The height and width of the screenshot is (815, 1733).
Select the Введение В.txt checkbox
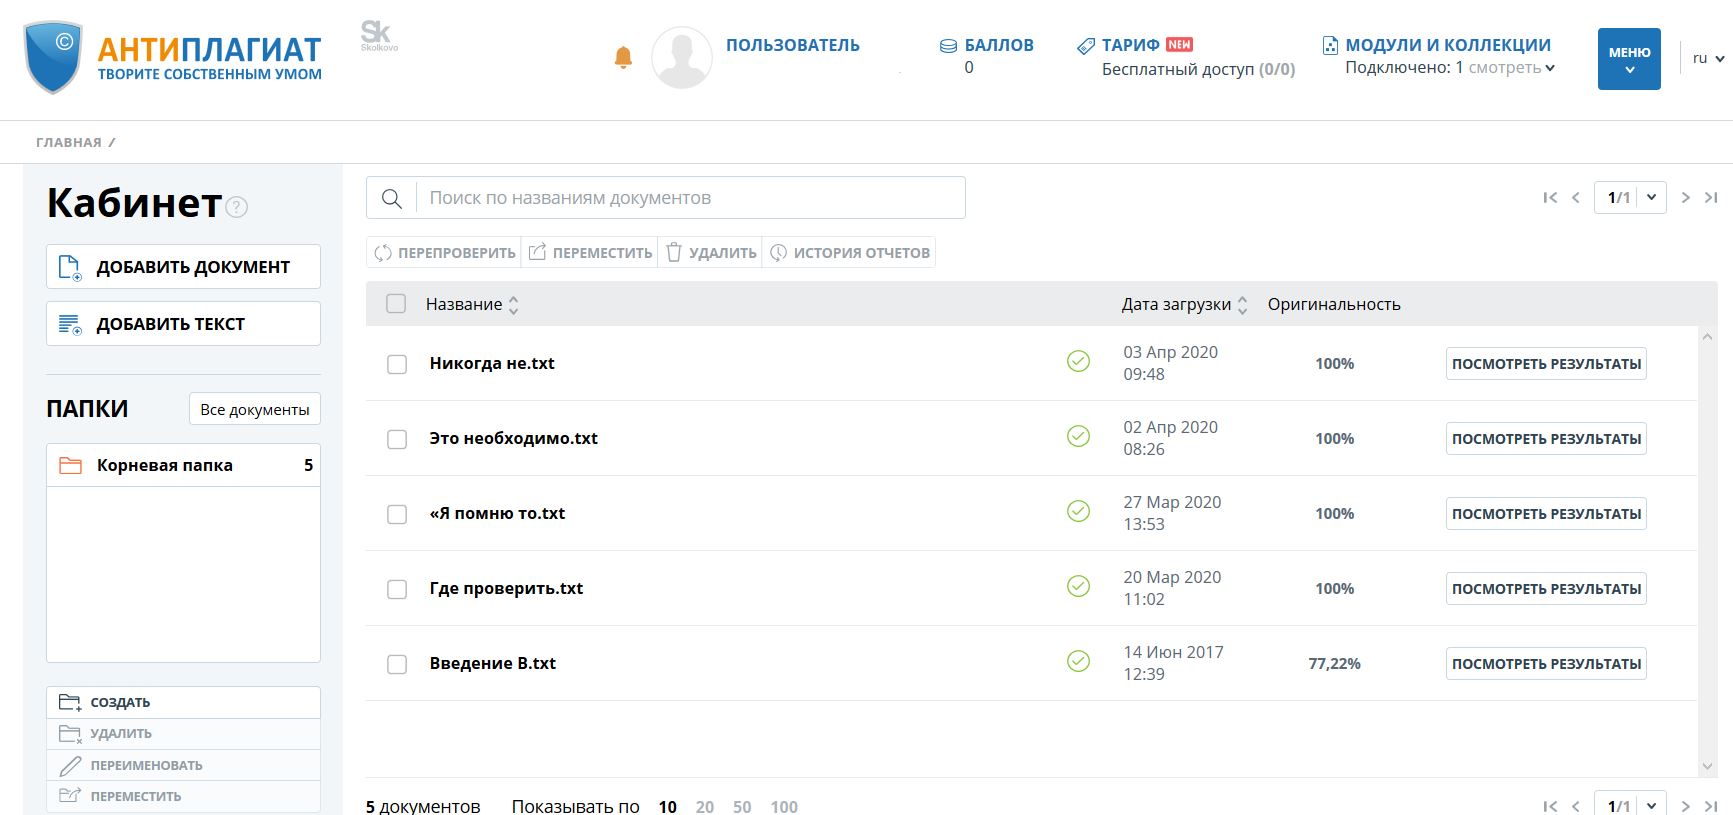coord(397,664)
